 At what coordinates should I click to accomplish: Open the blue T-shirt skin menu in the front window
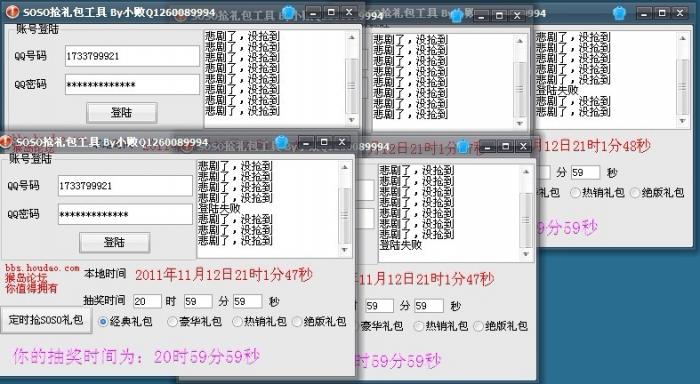(281, 142)
